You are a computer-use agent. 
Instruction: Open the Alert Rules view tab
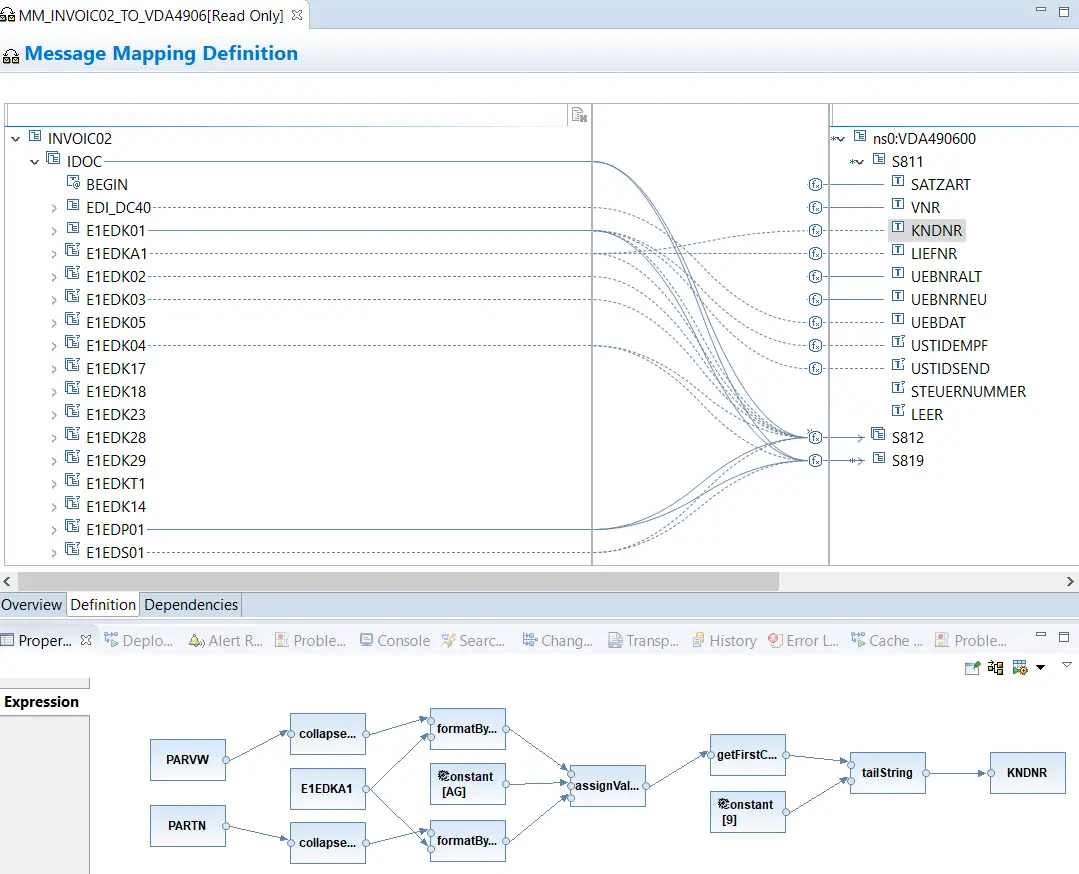pyautogui.click(x=226, y=641)
